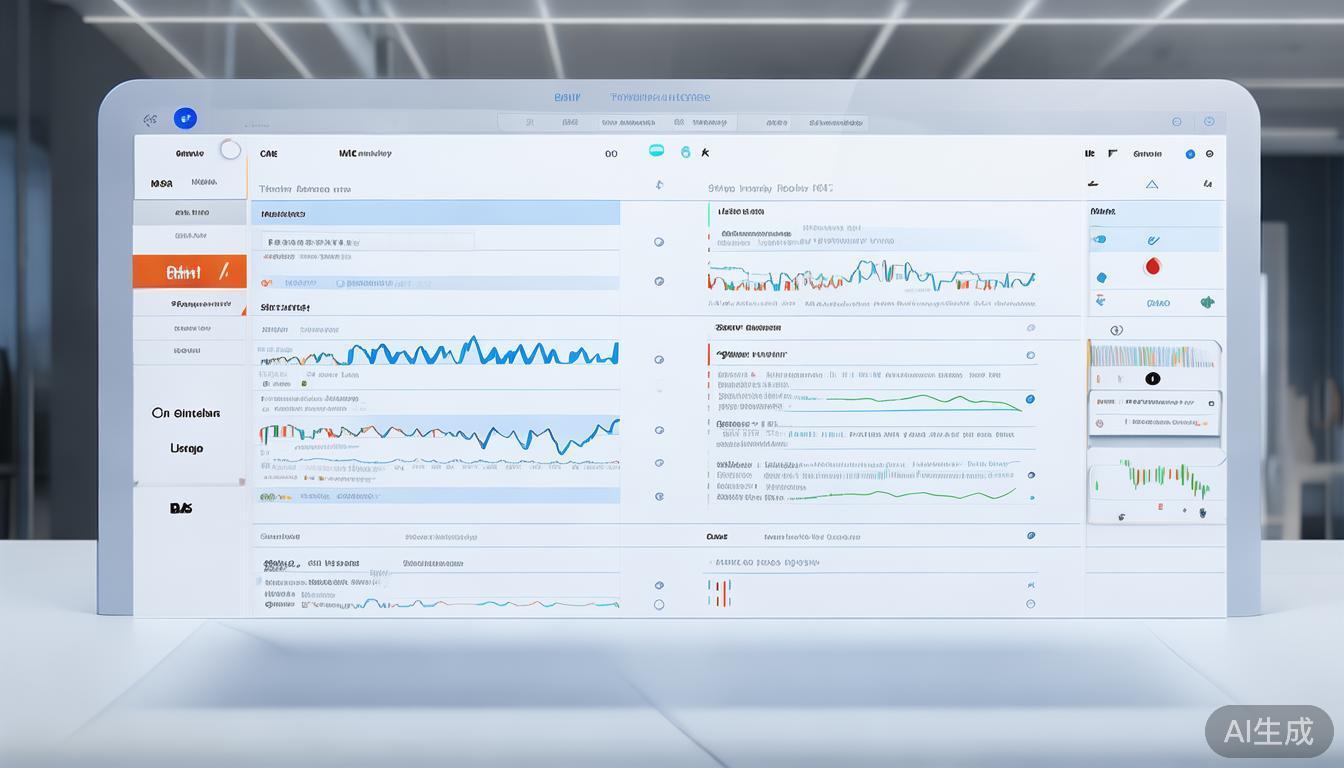The image size is (1344, 768).
Task: Toggle the blue radio beside first green line chart
Action: (x=1030, y=399)
